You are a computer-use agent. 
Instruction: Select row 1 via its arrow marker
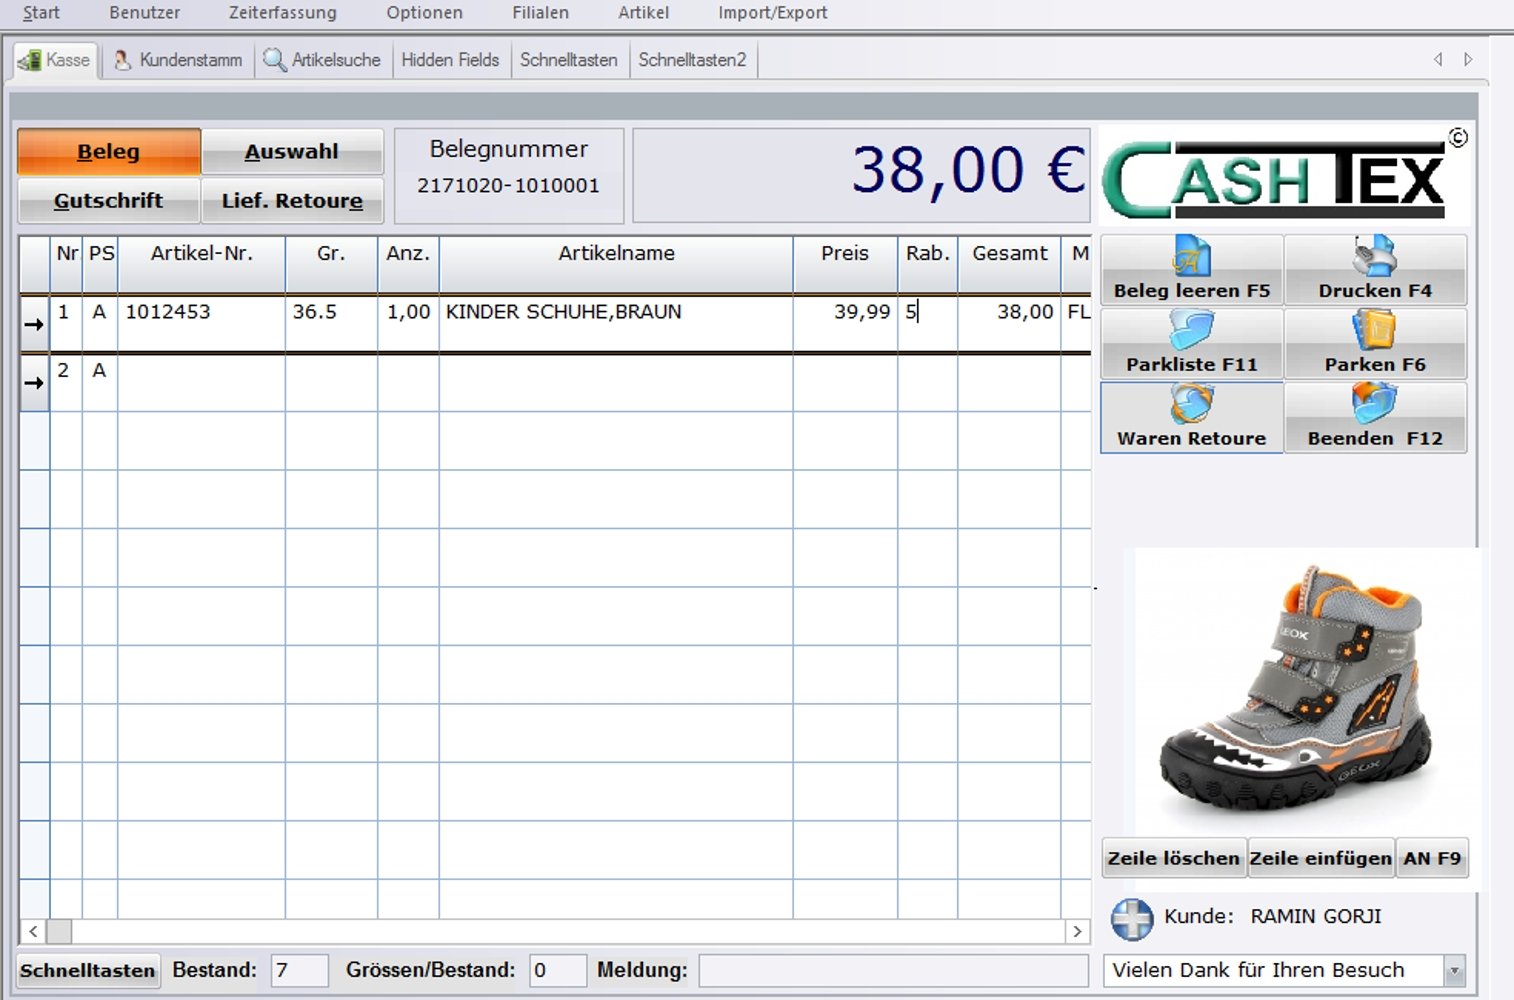34,324
